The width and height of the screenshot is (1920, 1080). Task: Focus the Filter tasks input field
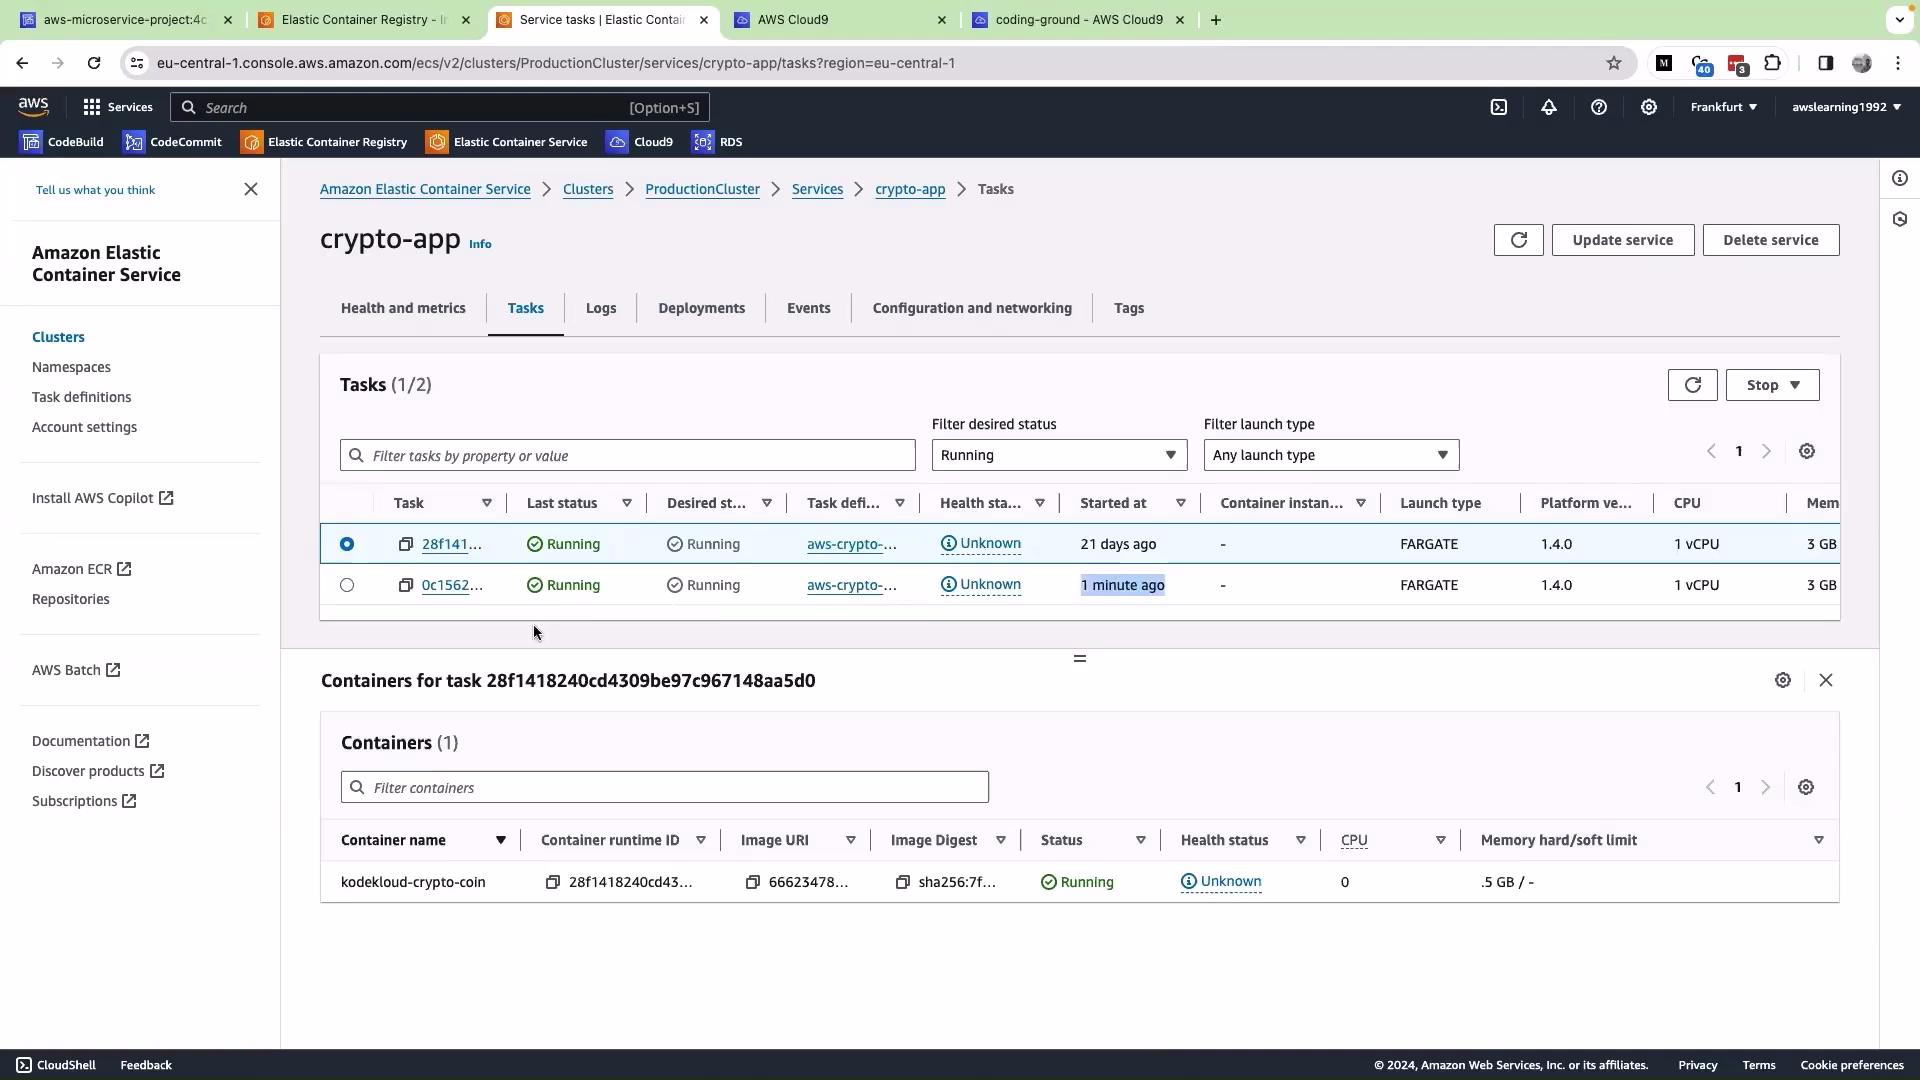coord(628,455)
